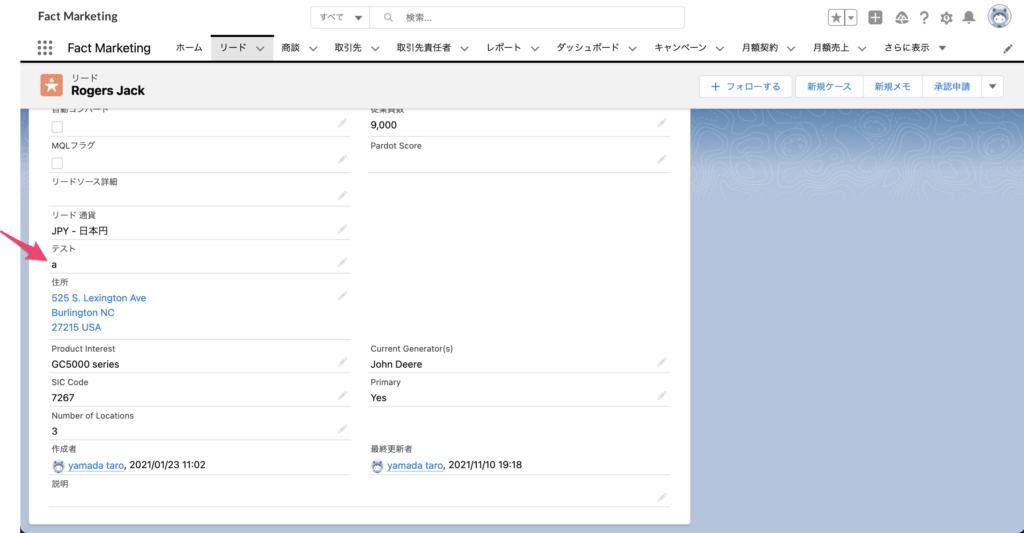Screen dimensions: 1024x533
Task: Open the user profile avatar
Action: click(999, 17)
